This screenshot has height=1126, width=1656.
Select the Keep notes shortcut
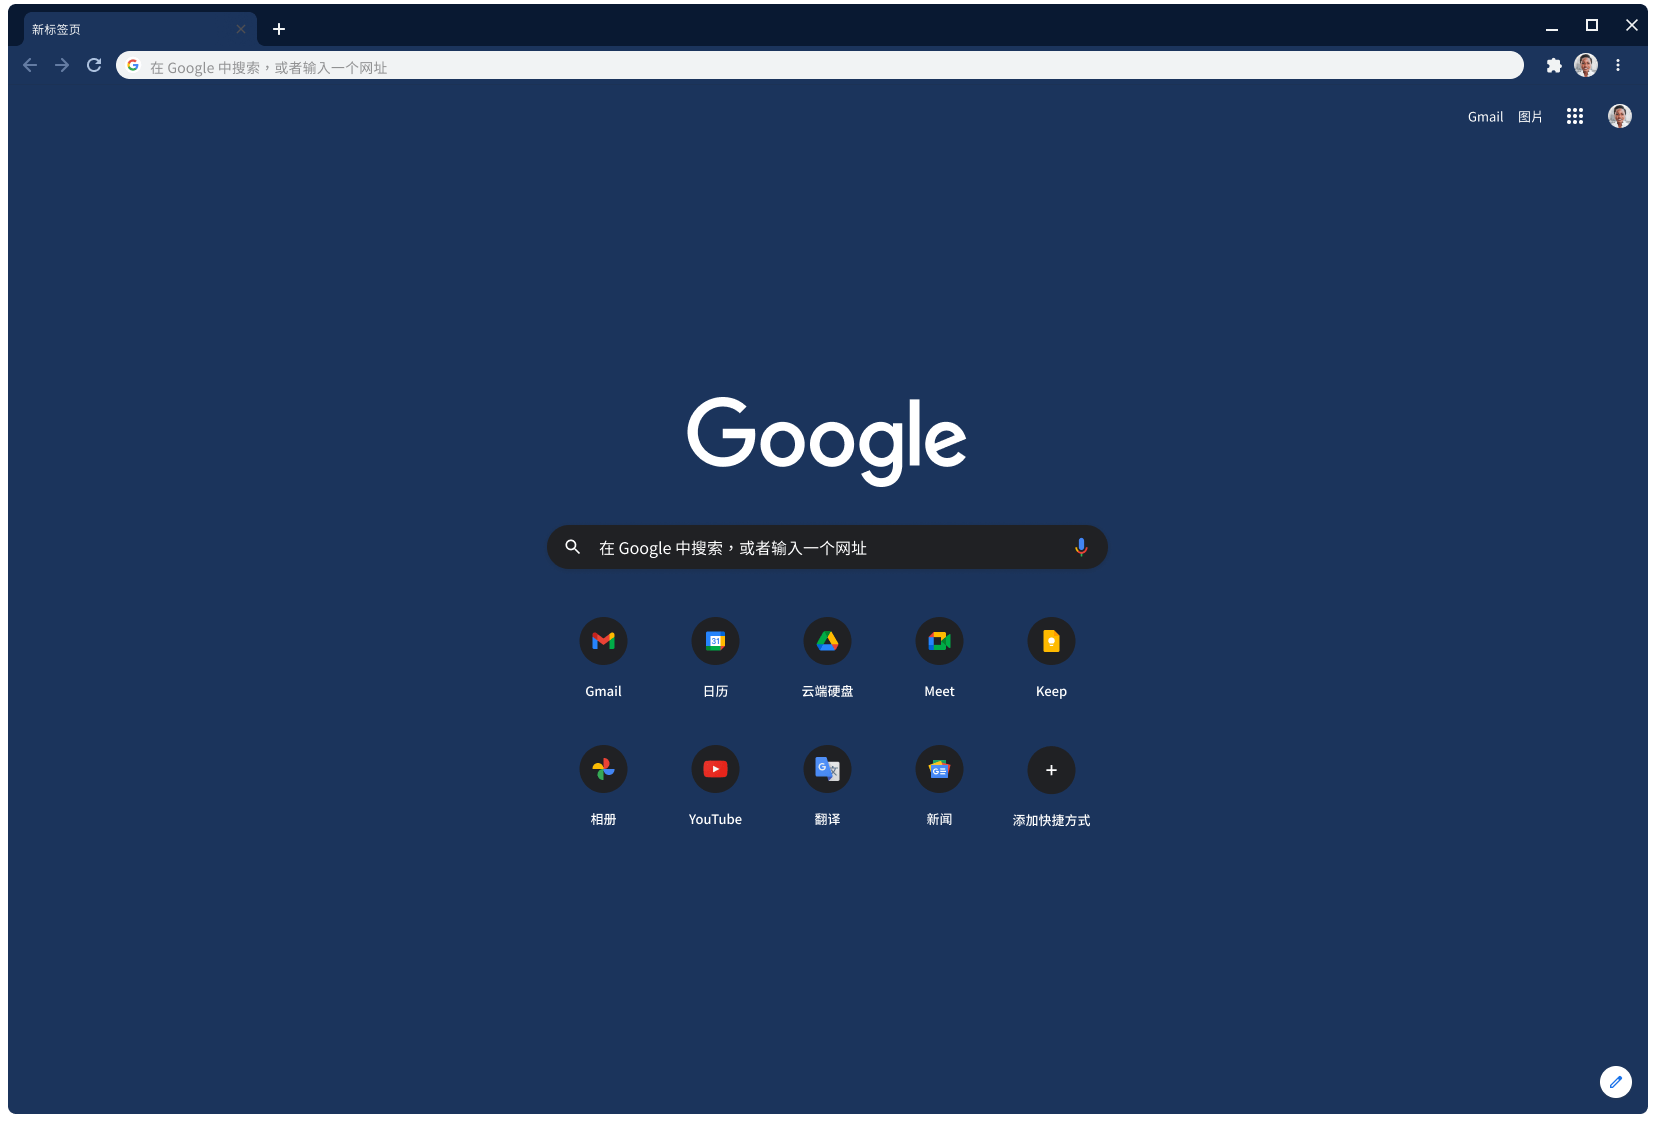pos(1051,641)
